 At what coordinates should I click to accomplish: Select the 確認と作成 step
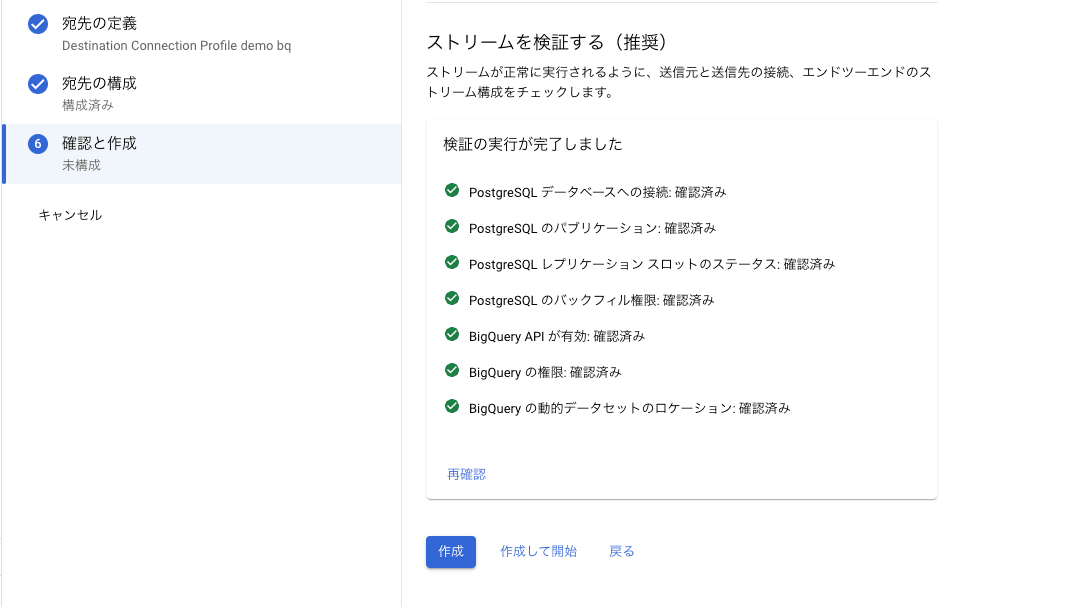[x=99, y=144]
